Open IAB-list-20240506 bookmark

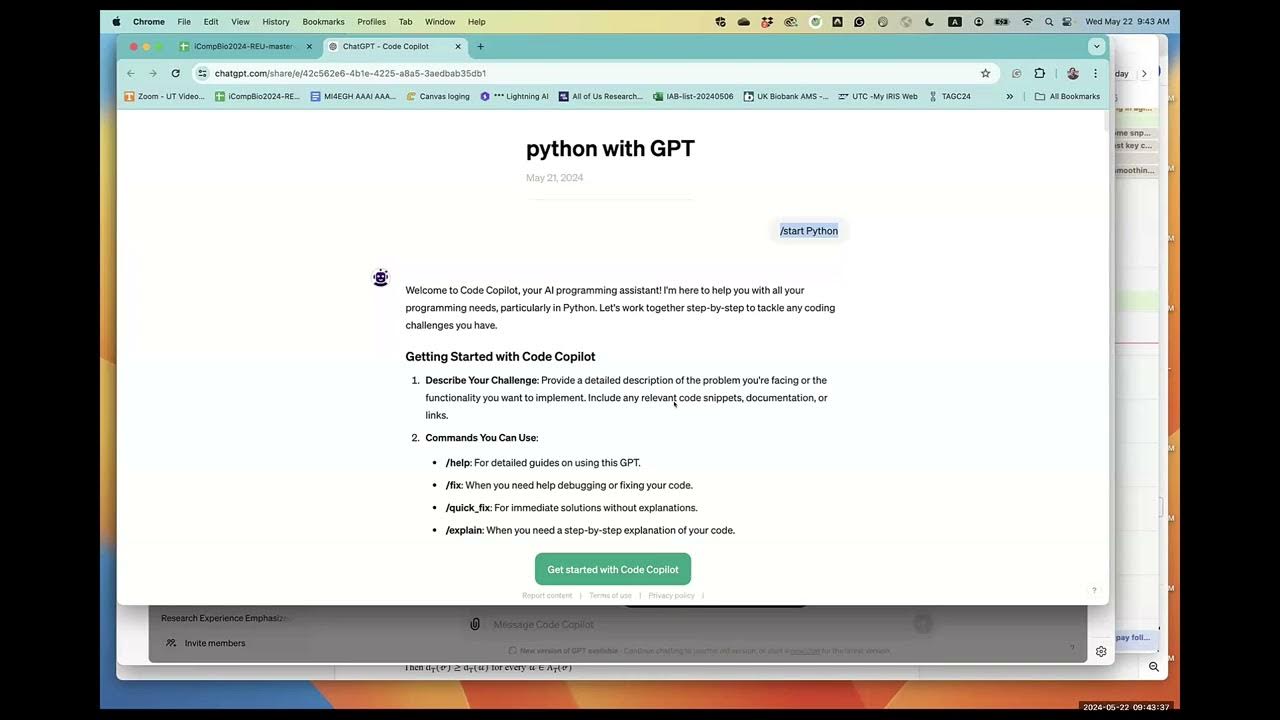pyautogui.click(x=693, y=97)
